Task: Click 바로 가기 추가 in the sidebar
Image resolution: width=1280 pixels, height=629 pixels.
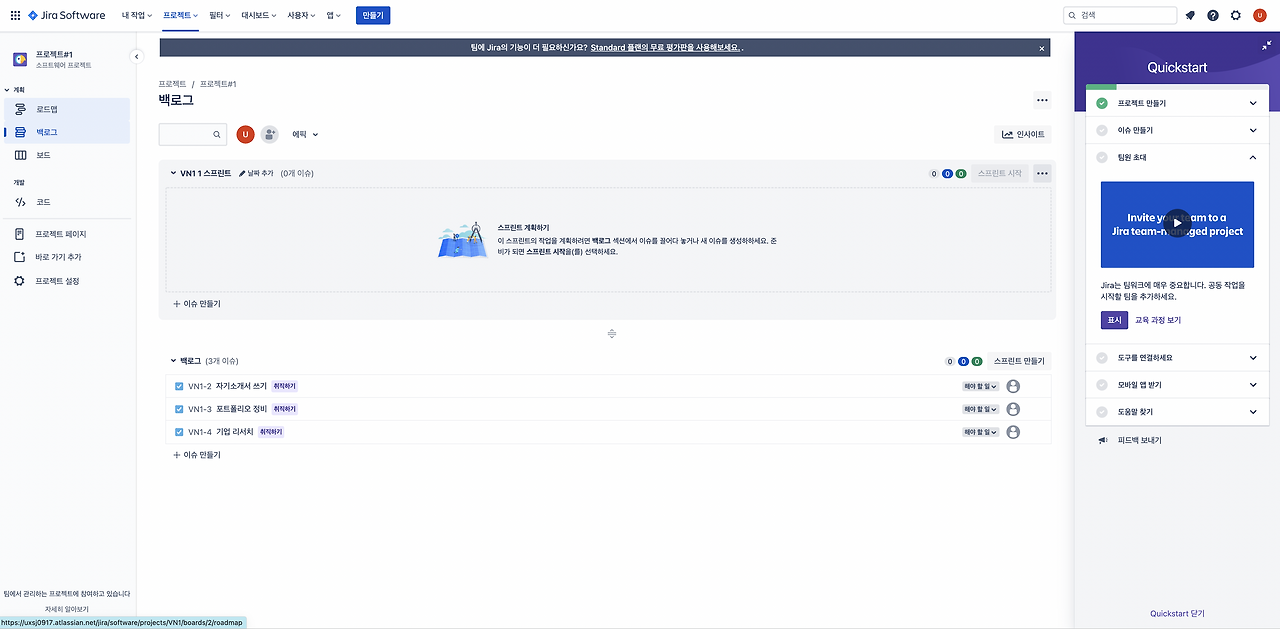Action: click(x=67, y=257)
